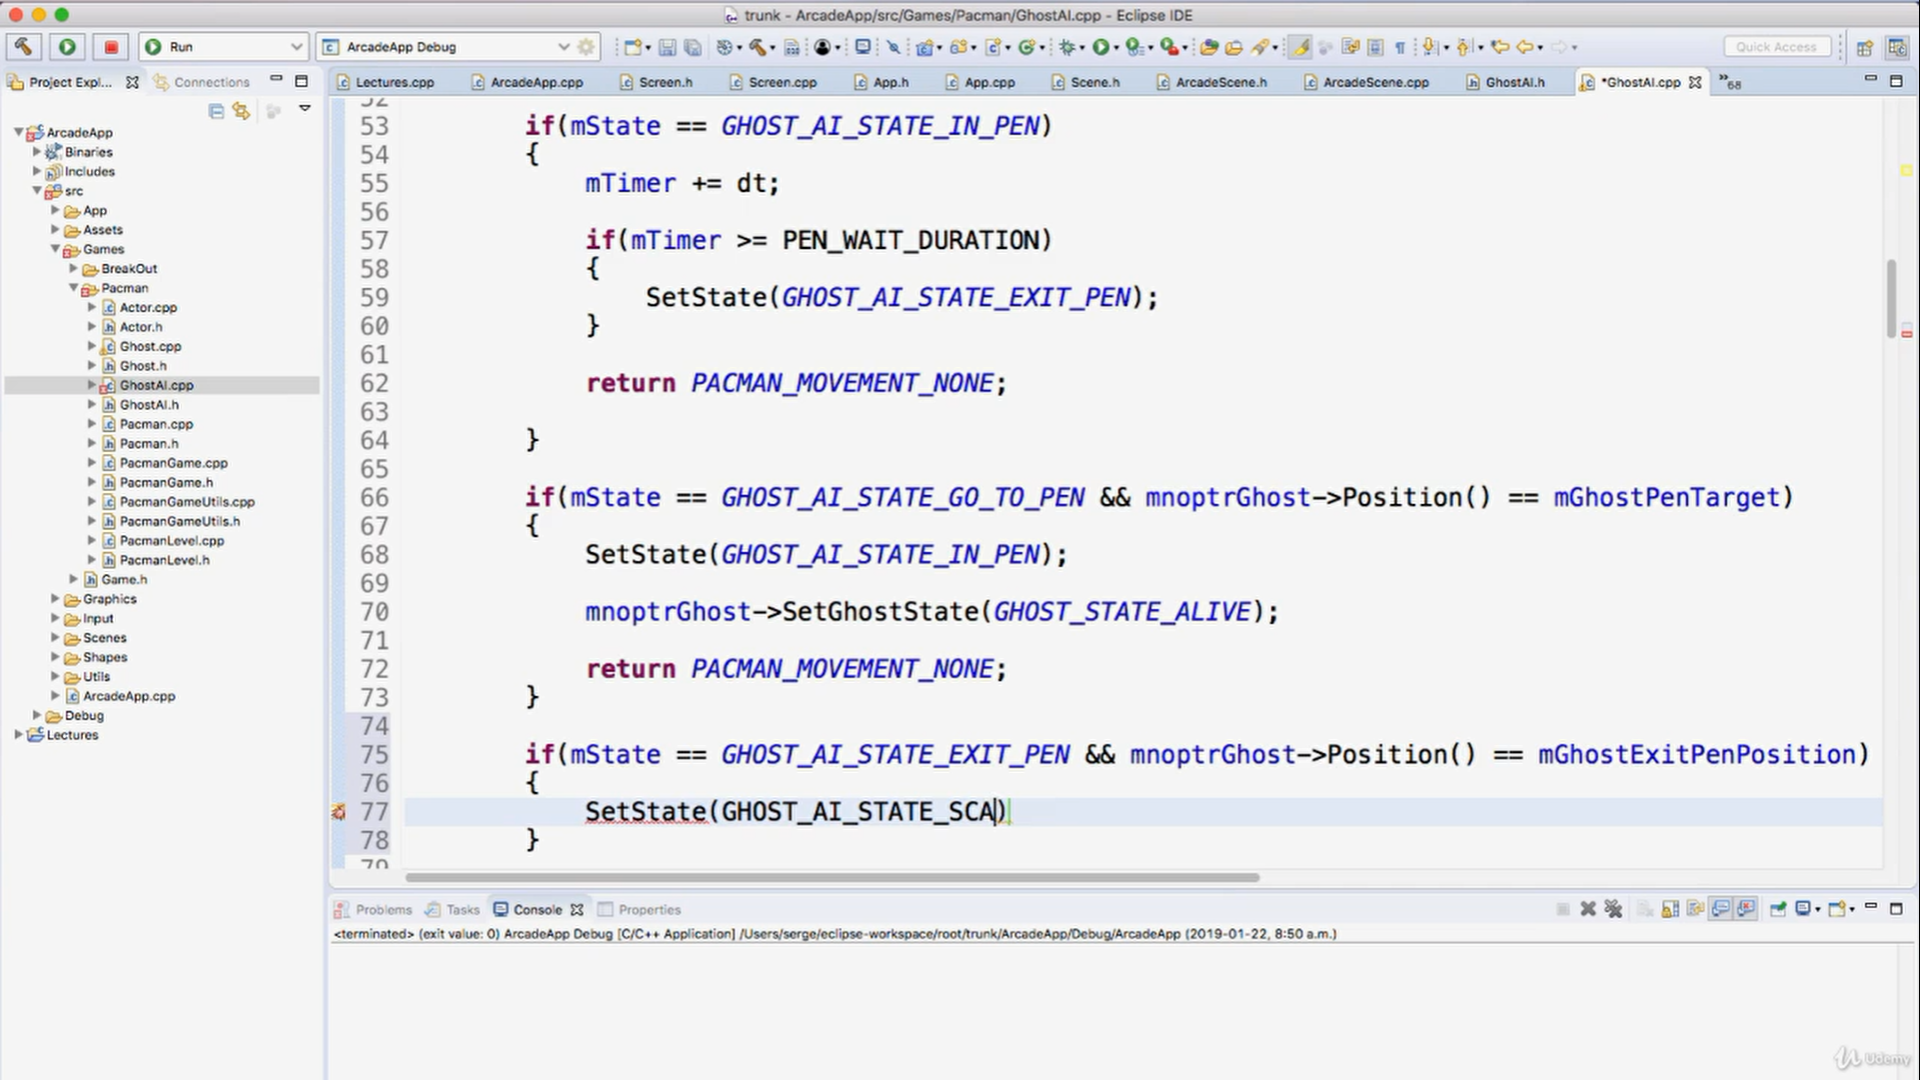Viewport: 1920px width, 1080px height.
Task: Switch to GhostAI.h editor tab
Action: pos(1506,82)
